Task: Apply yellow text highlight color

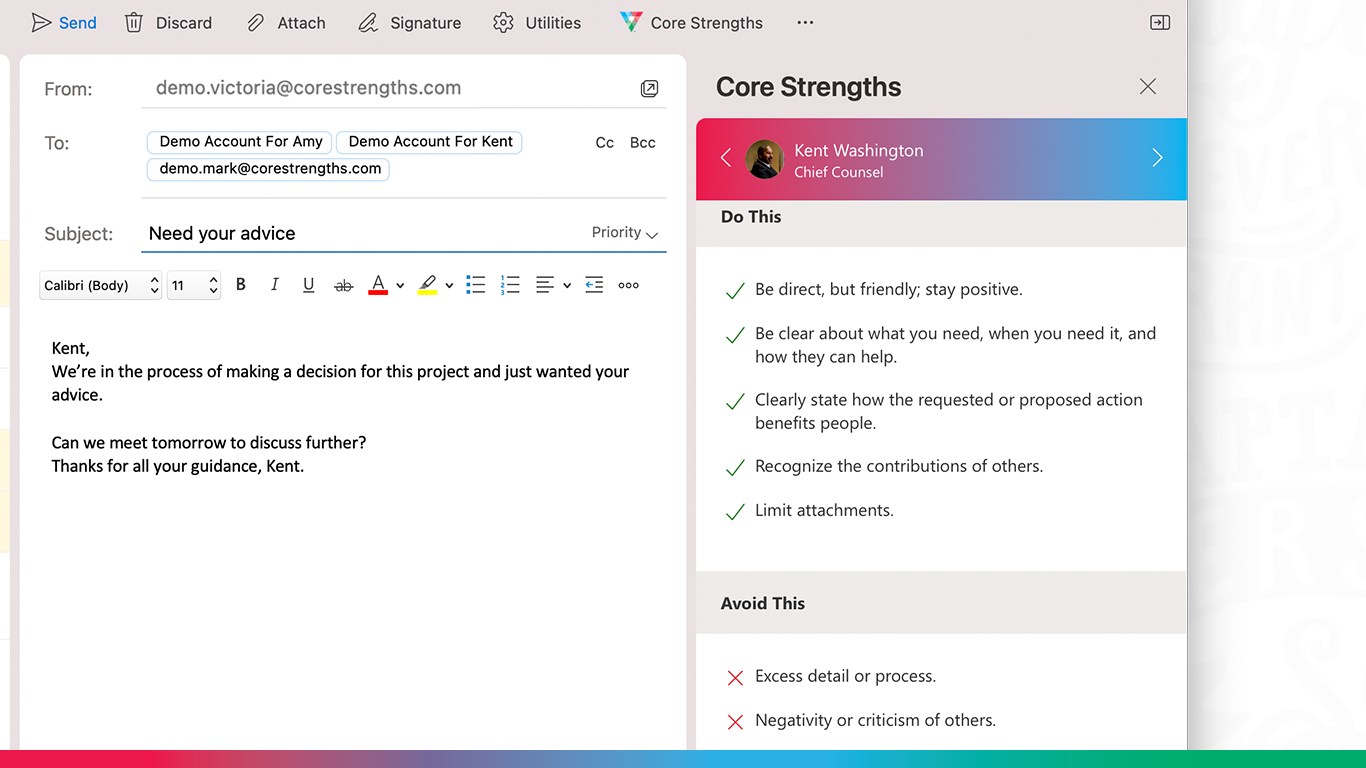Action: [427, 285]
